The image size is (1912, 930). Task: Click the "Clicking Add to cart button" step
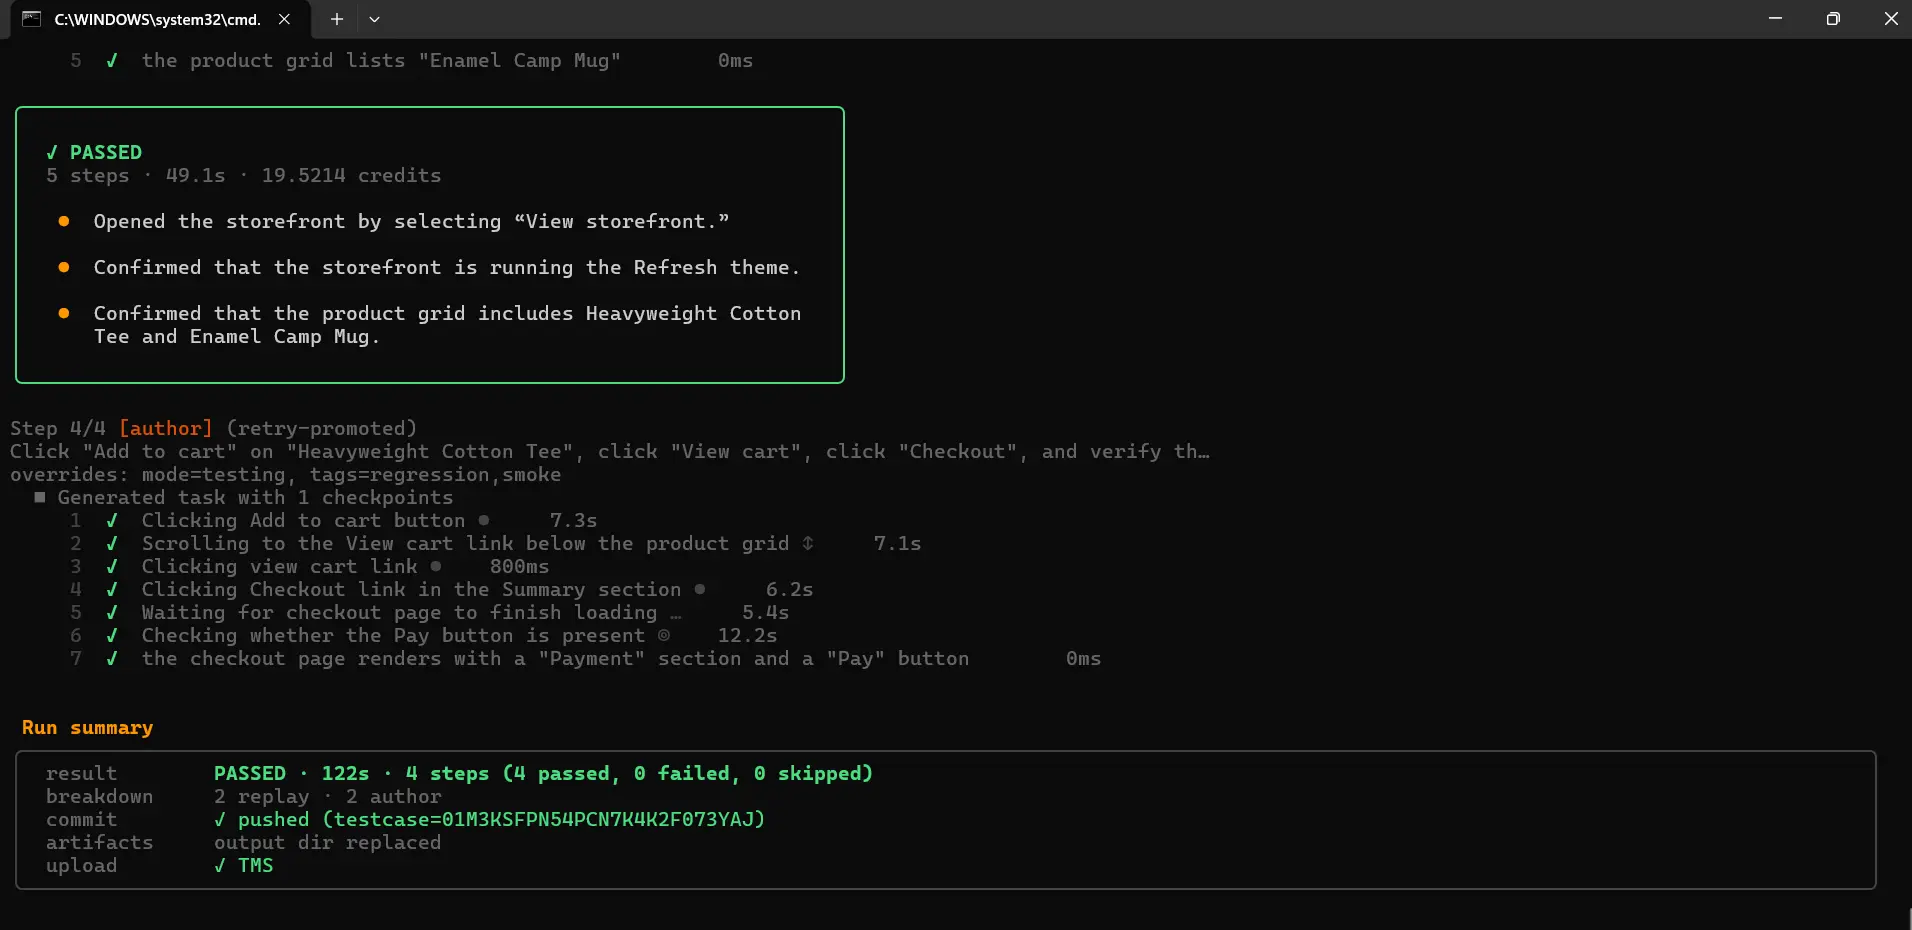tap(303, 520)
